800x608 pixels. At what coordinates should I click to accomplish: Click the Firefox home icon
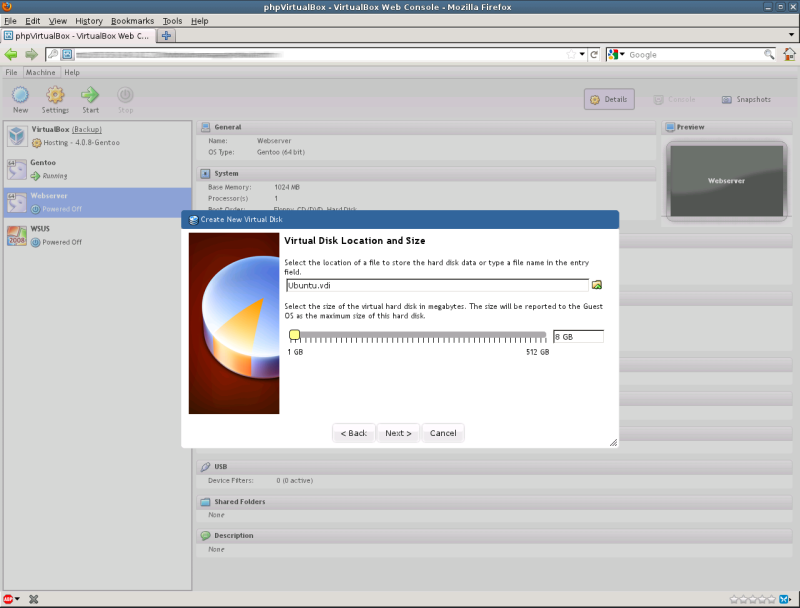[789, 54]
